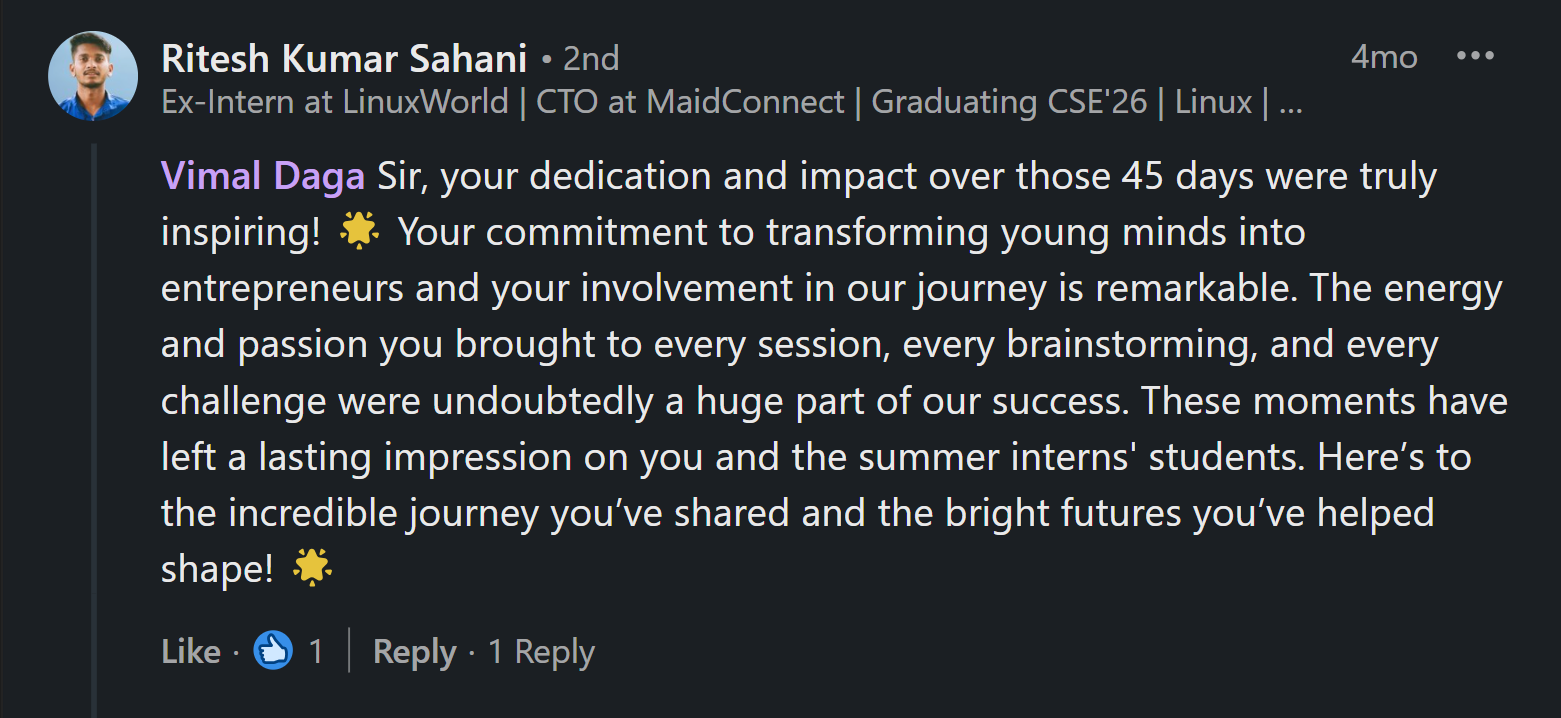Viewport: 1561px width, 718px height.
Task: Click the "2nd" connection degree badge
Action: [591, 59]
